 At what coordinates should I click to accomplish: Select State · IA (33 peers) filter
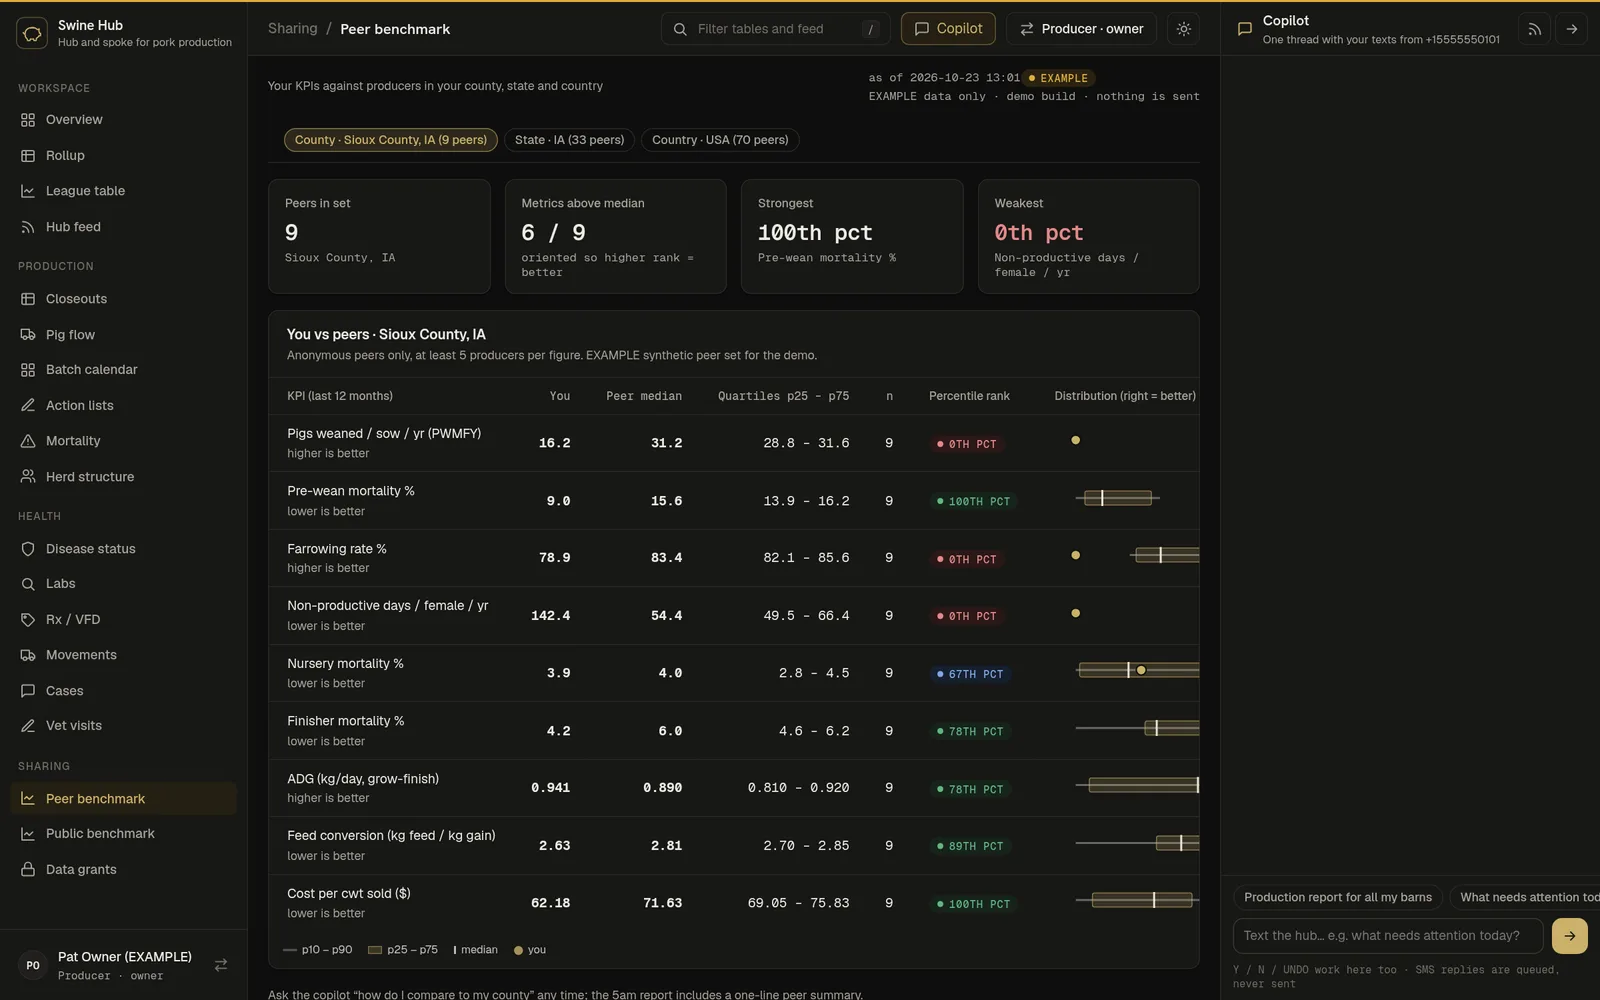569,140
